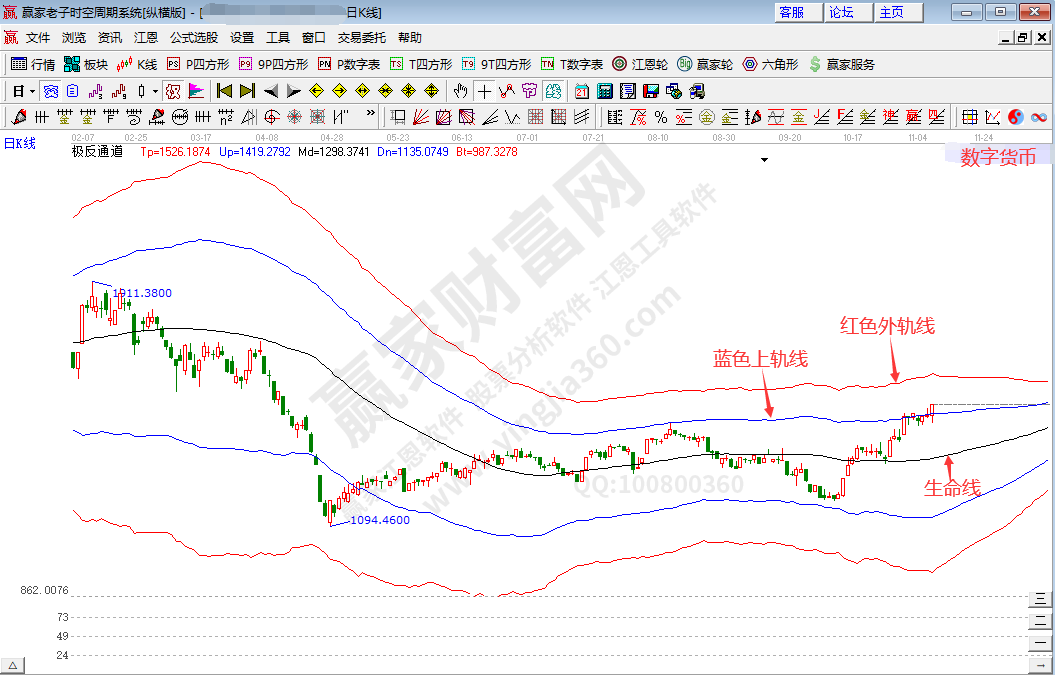Image resolution: width=1055 pixels, height=675 pixels.
Task: Jump to first bar with skip-back arrow
Action: click(224, 91)
